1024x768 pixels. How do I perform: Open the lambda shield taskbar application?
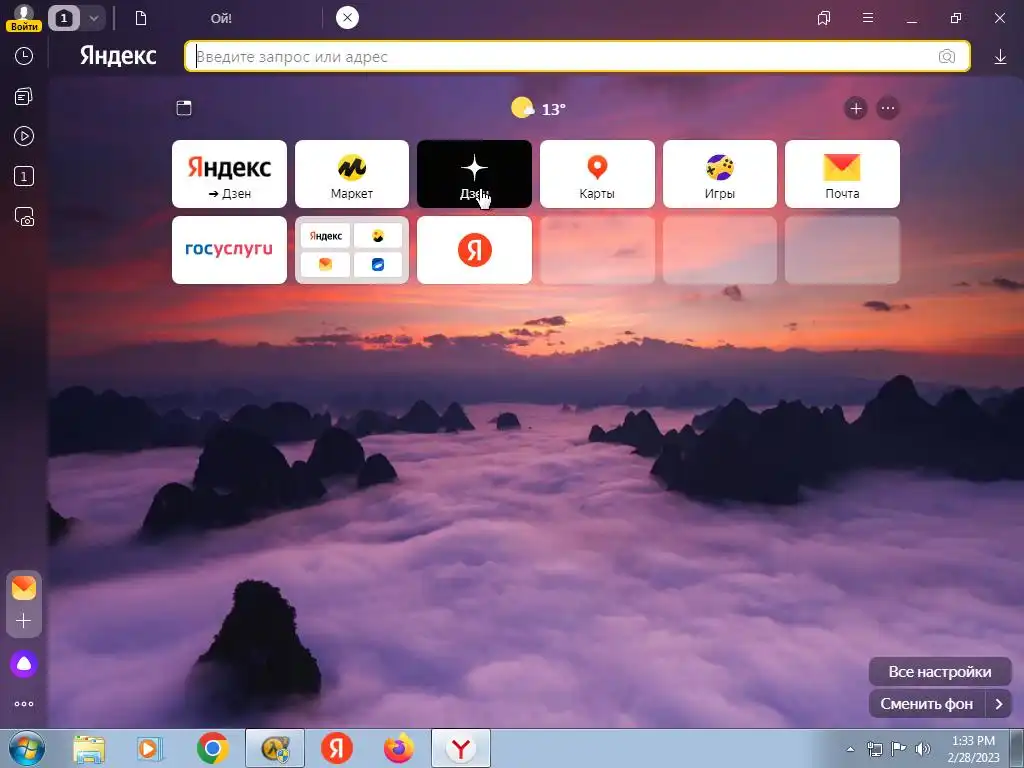pyautogui.click(x=275, y=748)
